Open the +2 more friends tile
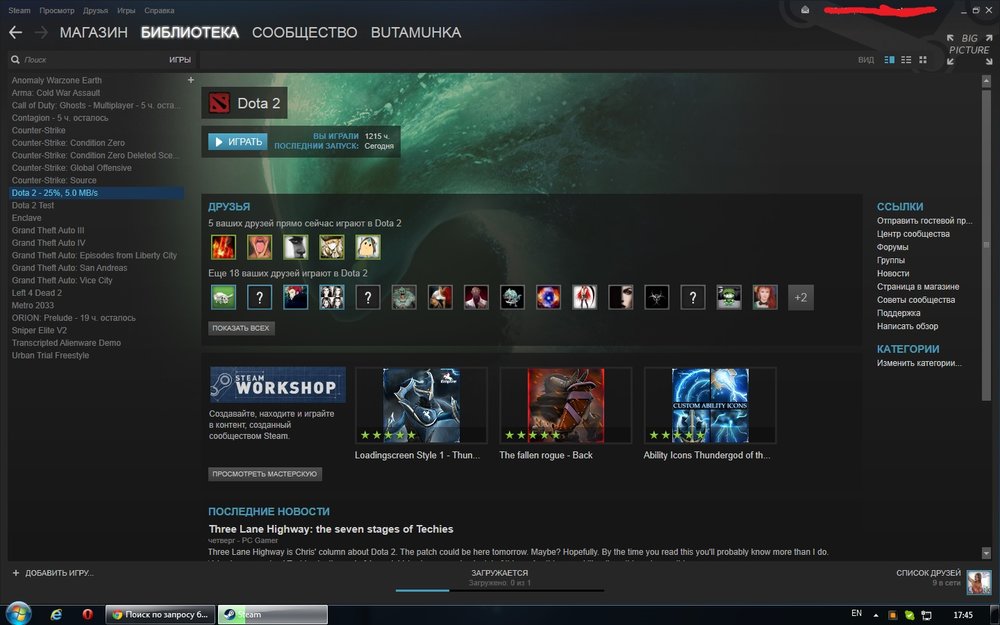1000x625 pixels. (x=800, y=297)
